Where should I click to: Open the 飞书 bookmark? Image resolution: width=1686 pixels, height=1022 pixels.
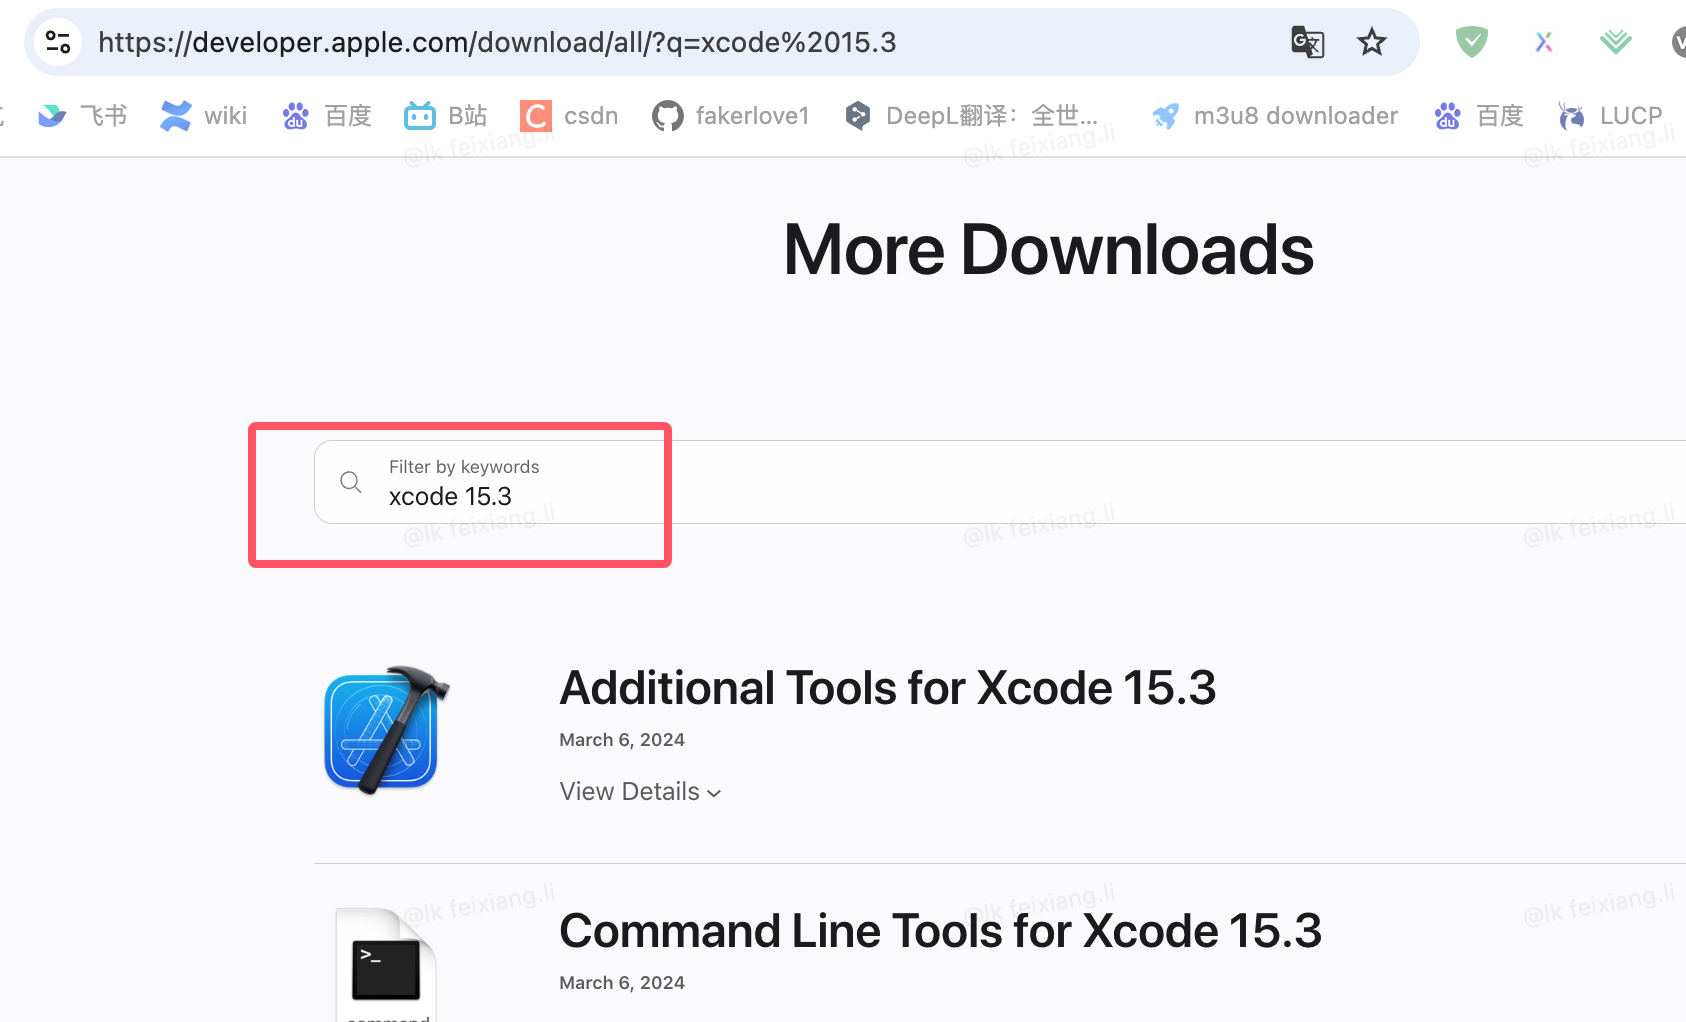coord(82,116)
